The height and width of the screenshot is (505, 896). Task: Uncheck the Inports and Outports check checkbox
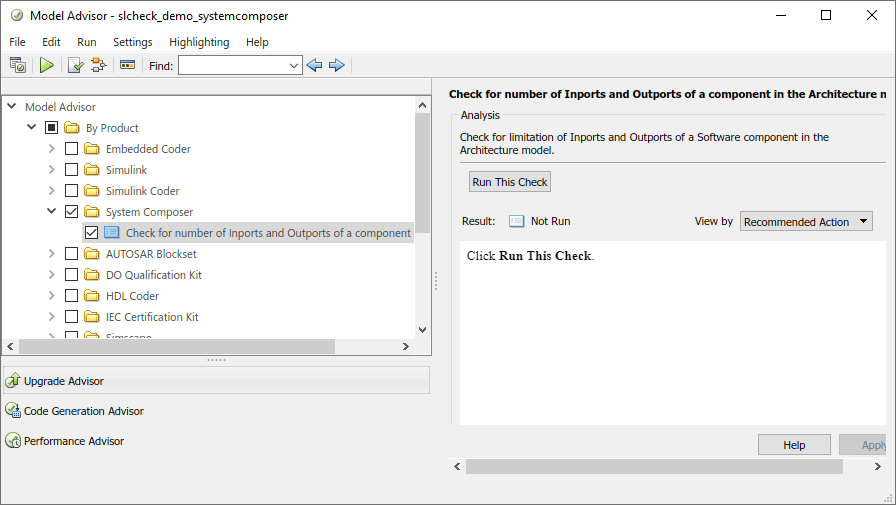coord(91,233)
